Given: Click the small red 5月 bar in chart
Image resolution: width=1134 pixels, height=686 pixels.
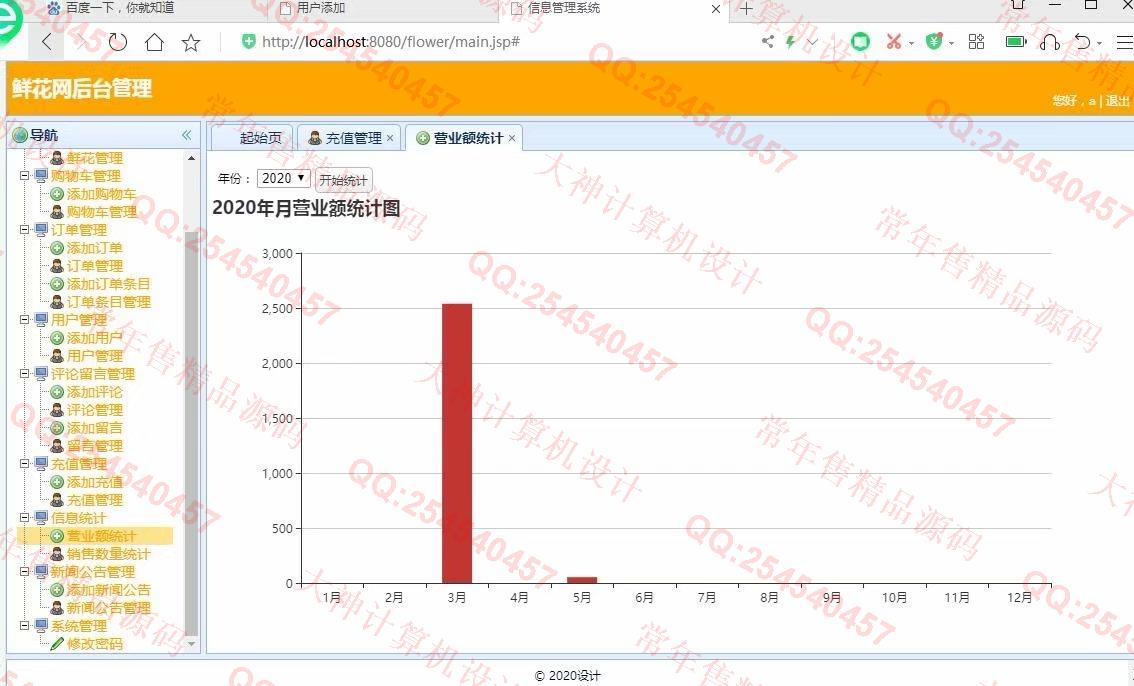Looking at the screenshot, I should click(582, 580).
